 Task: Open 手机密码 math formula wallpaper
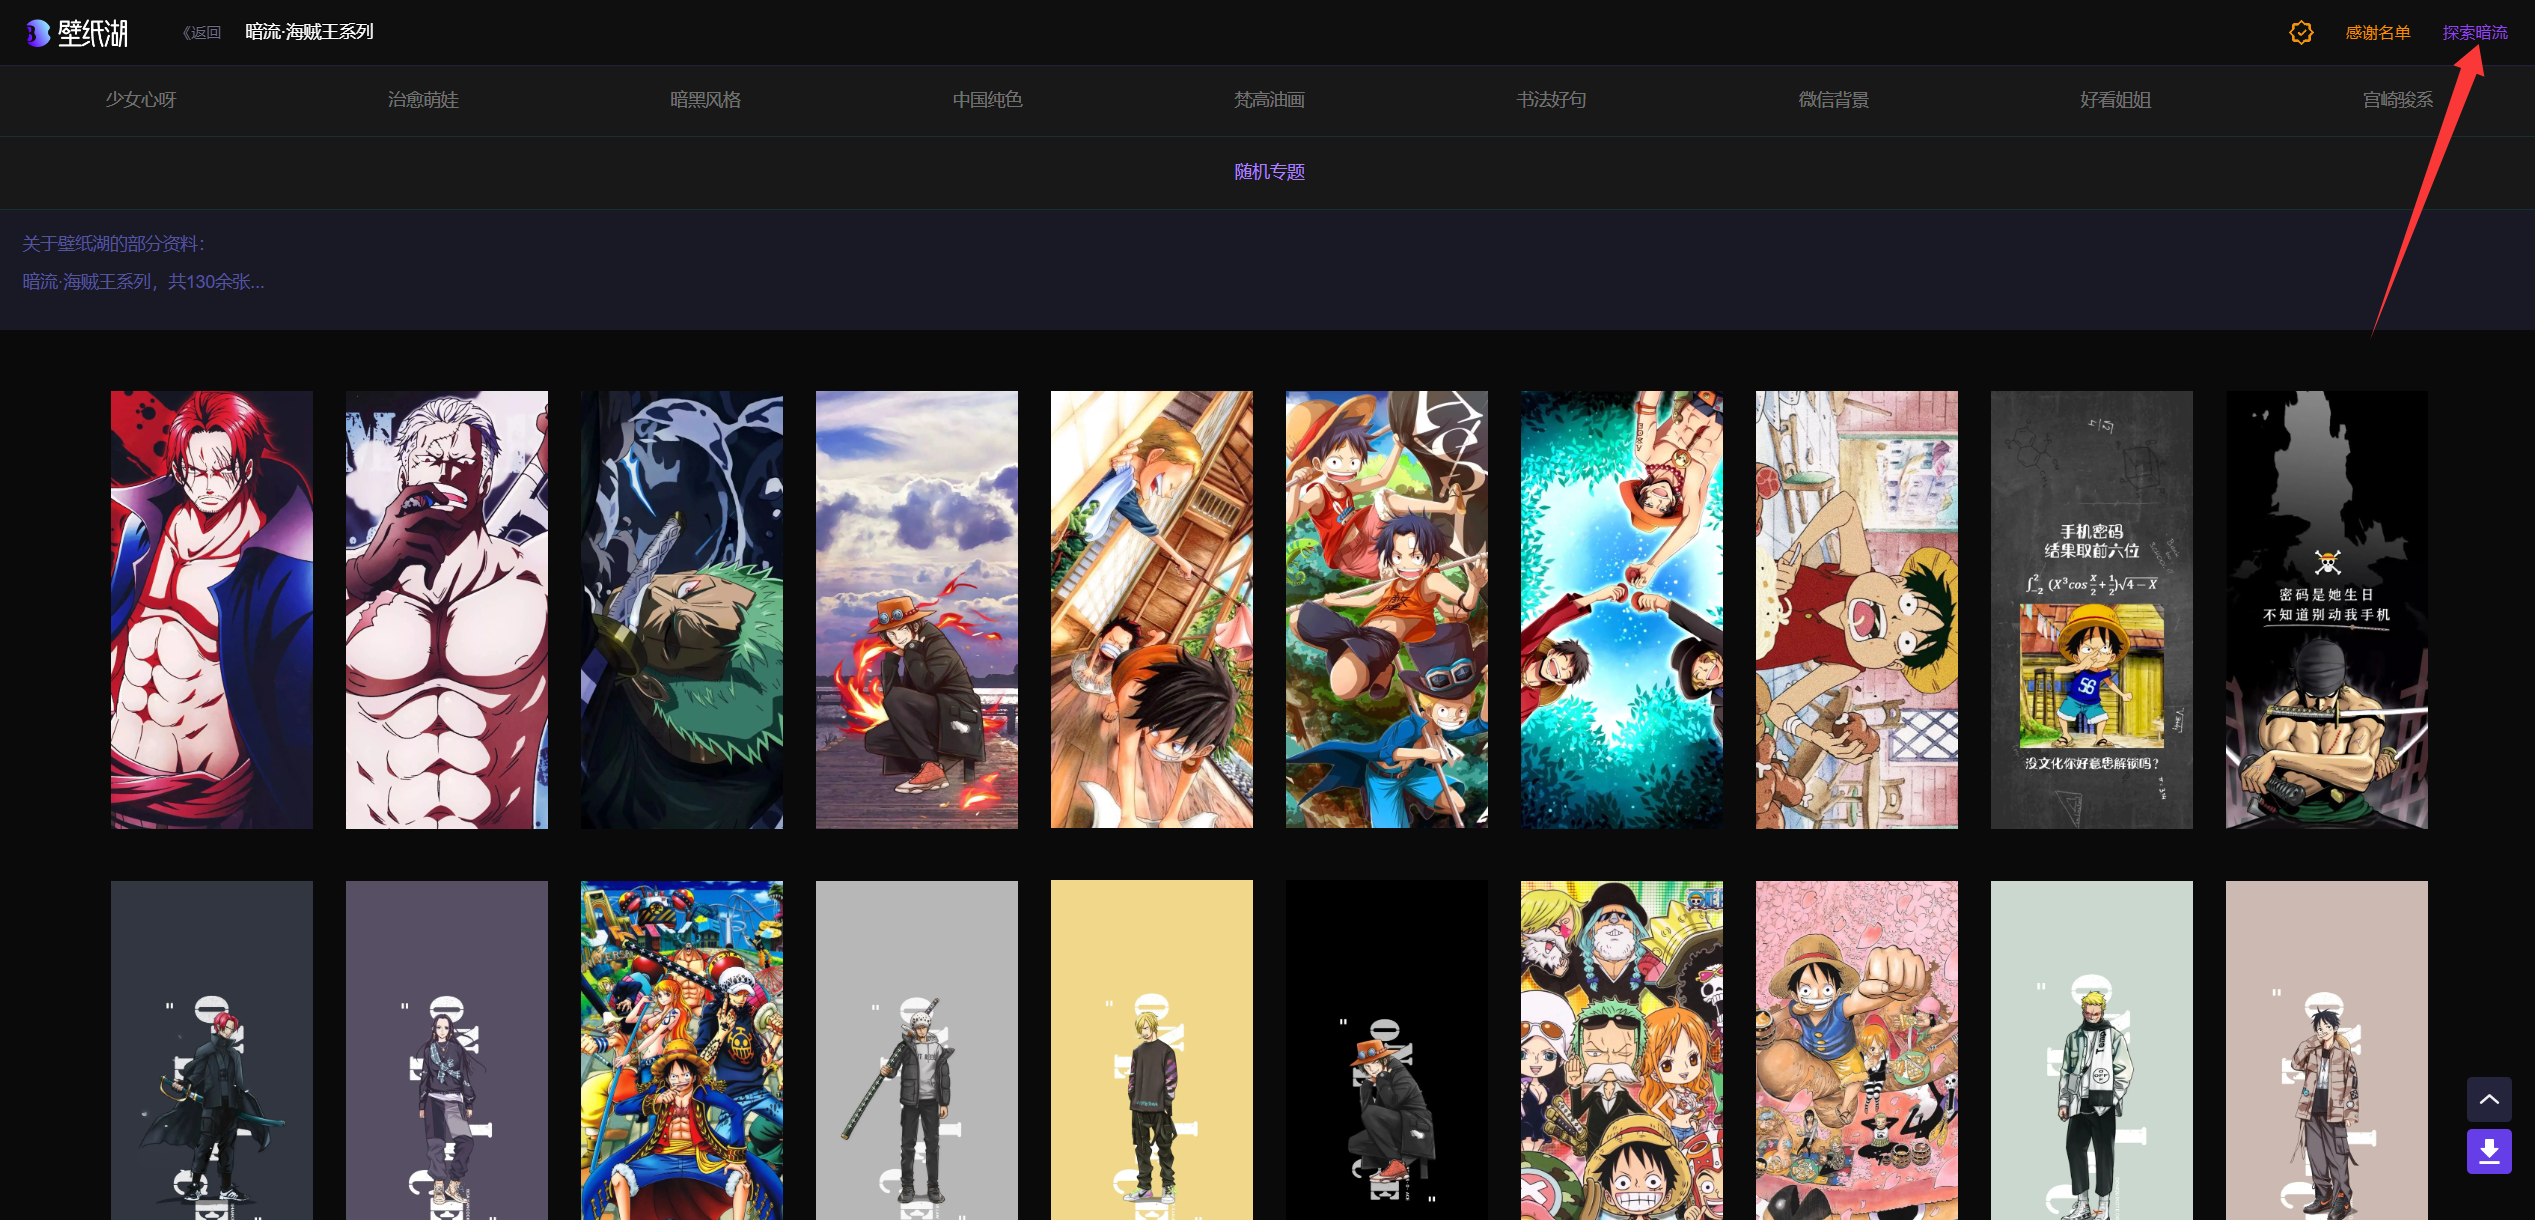(x=2092, y=609)
